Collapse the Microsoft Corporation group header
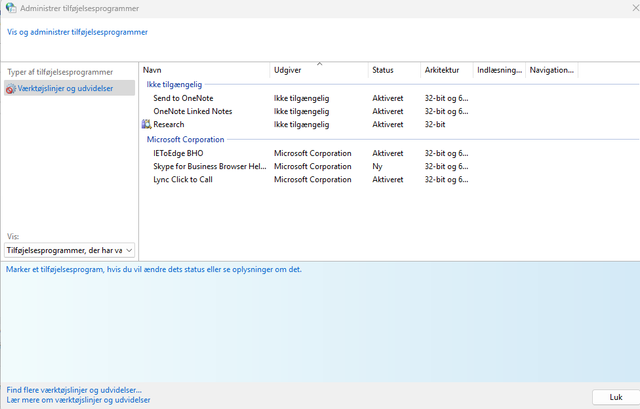Screen dimensions: 640x409 click(x=185, y=140)
